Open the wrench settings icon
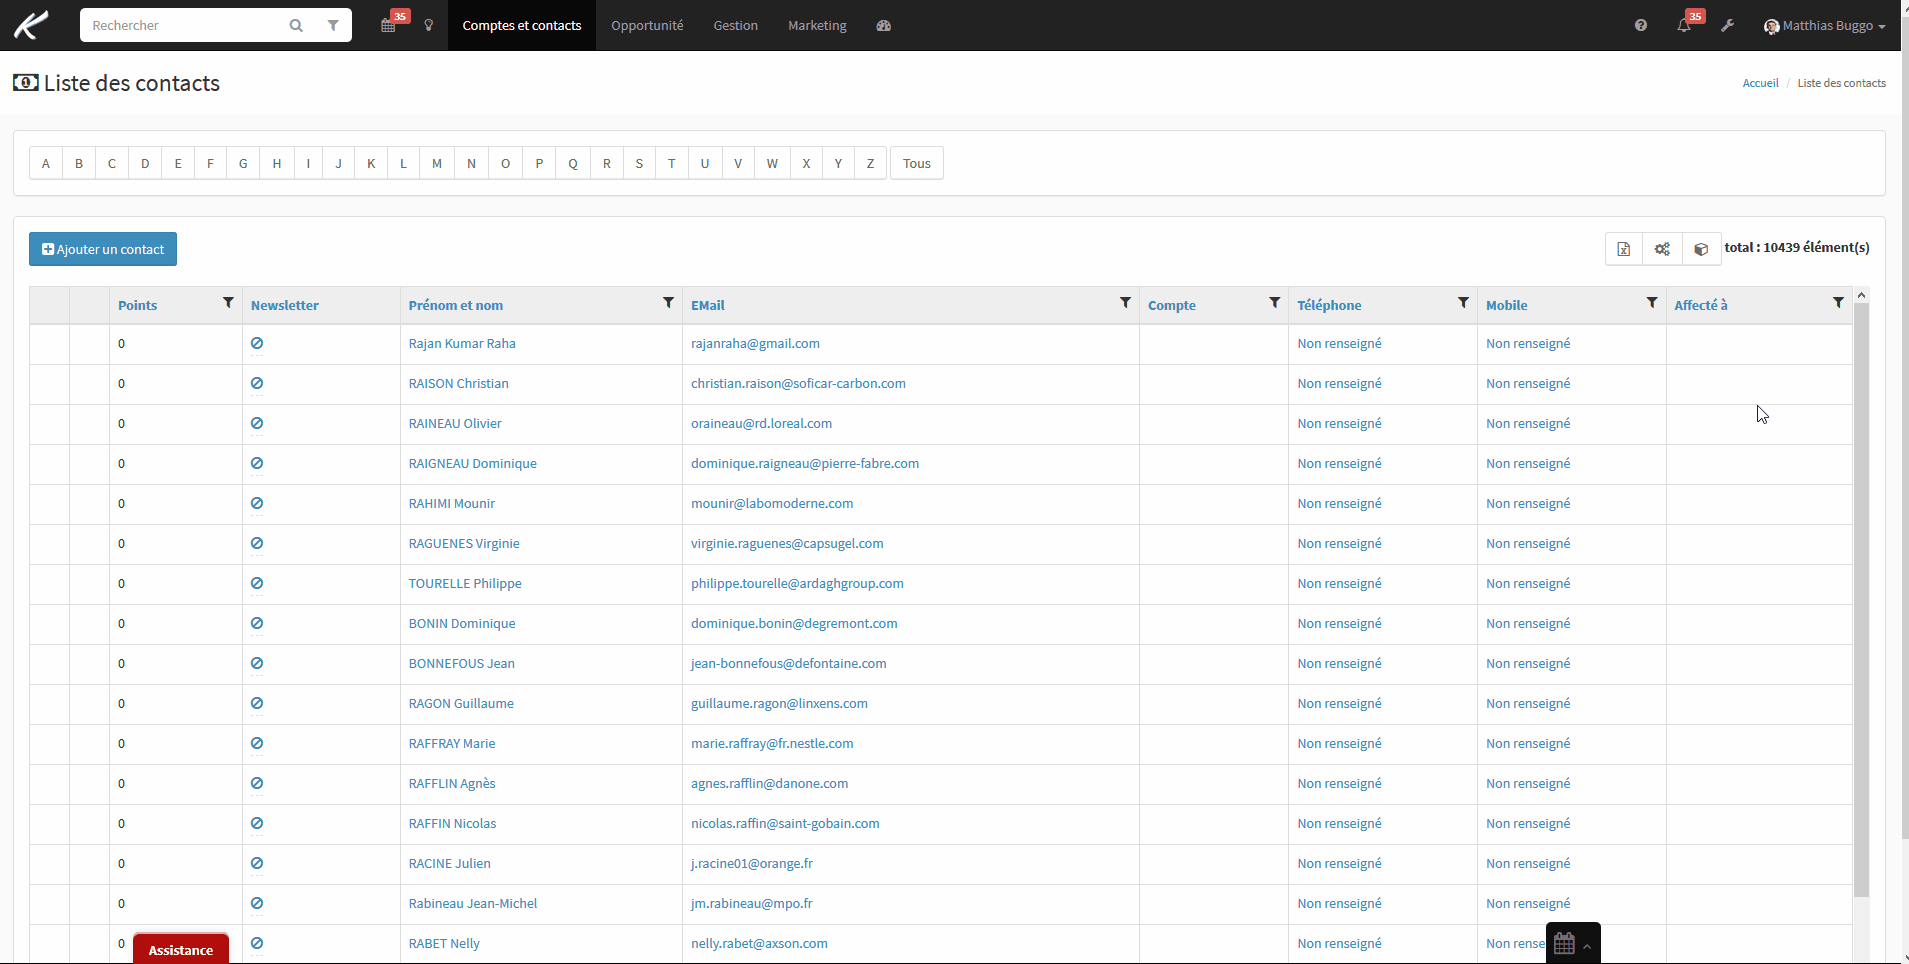This screenshot has height=964, width=1909. tap(1727, 25)
